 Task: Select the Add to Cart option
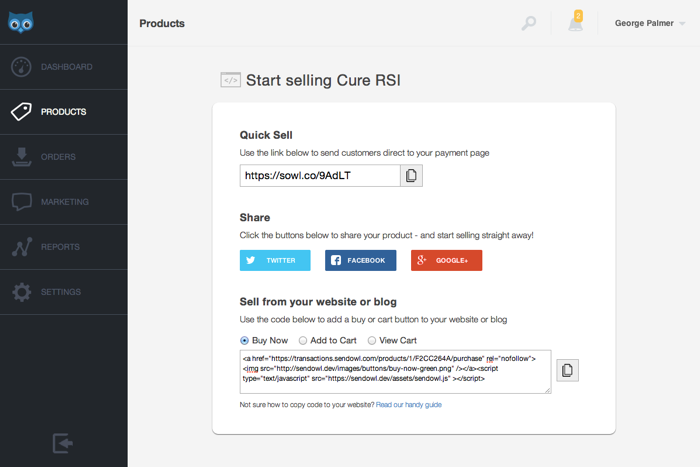(x=303, y=341)
